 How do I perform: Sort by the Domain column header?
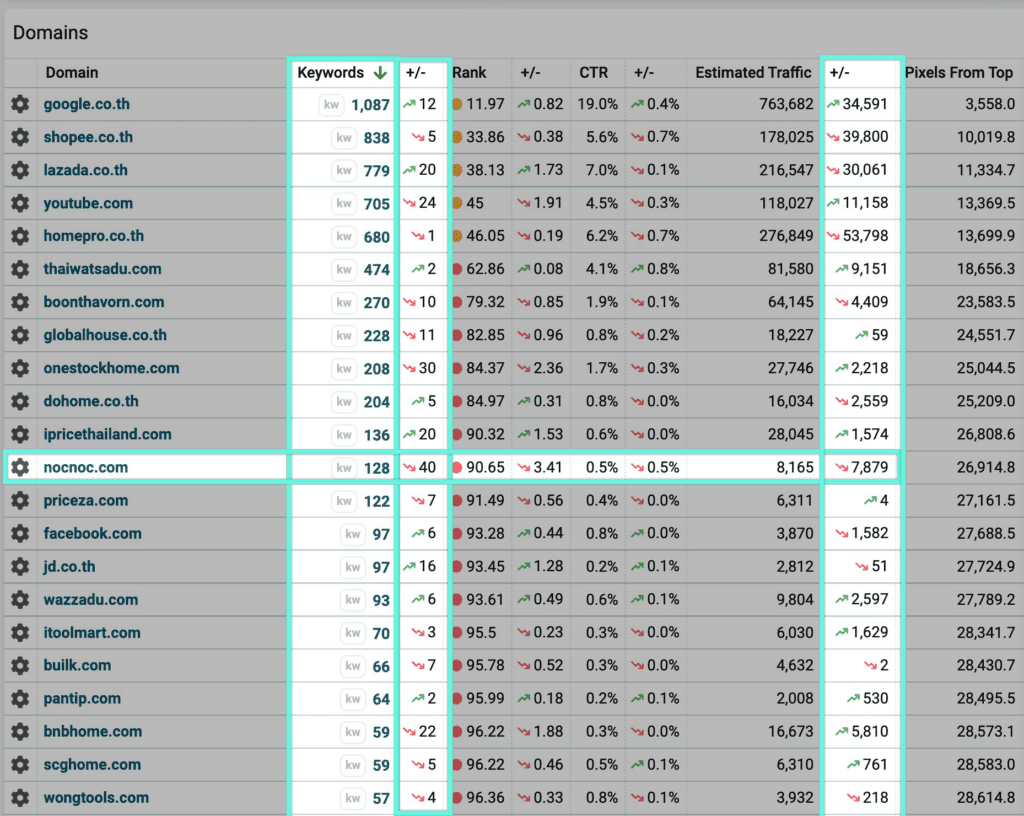[72, 72]
